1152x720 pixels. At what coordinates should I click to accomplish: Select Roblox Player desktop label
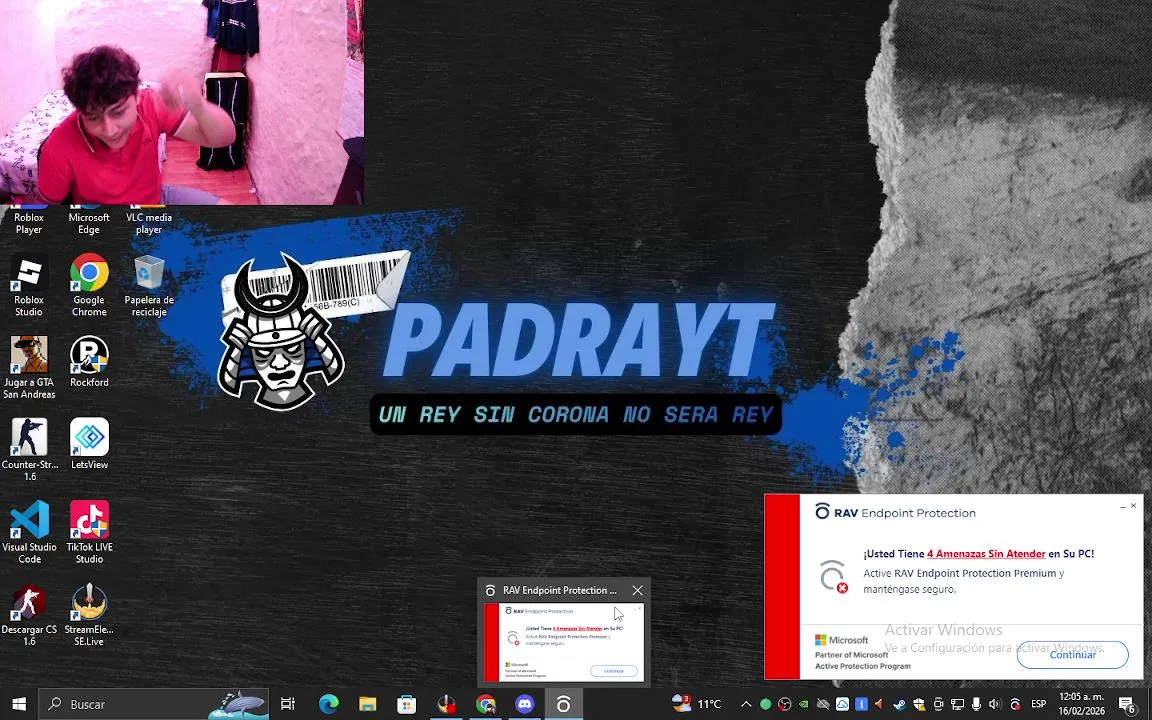point(29,223)
